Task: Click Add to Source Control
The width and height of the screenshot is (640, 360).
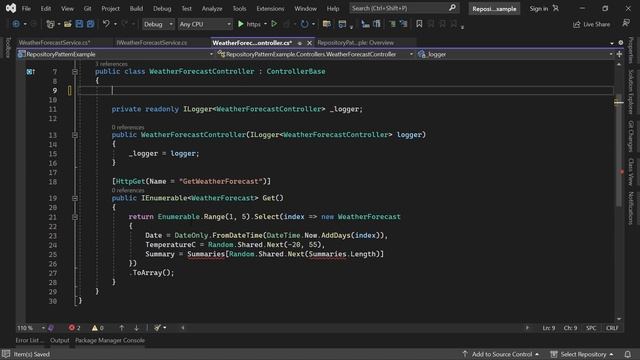Action: (x=501, y=354)
